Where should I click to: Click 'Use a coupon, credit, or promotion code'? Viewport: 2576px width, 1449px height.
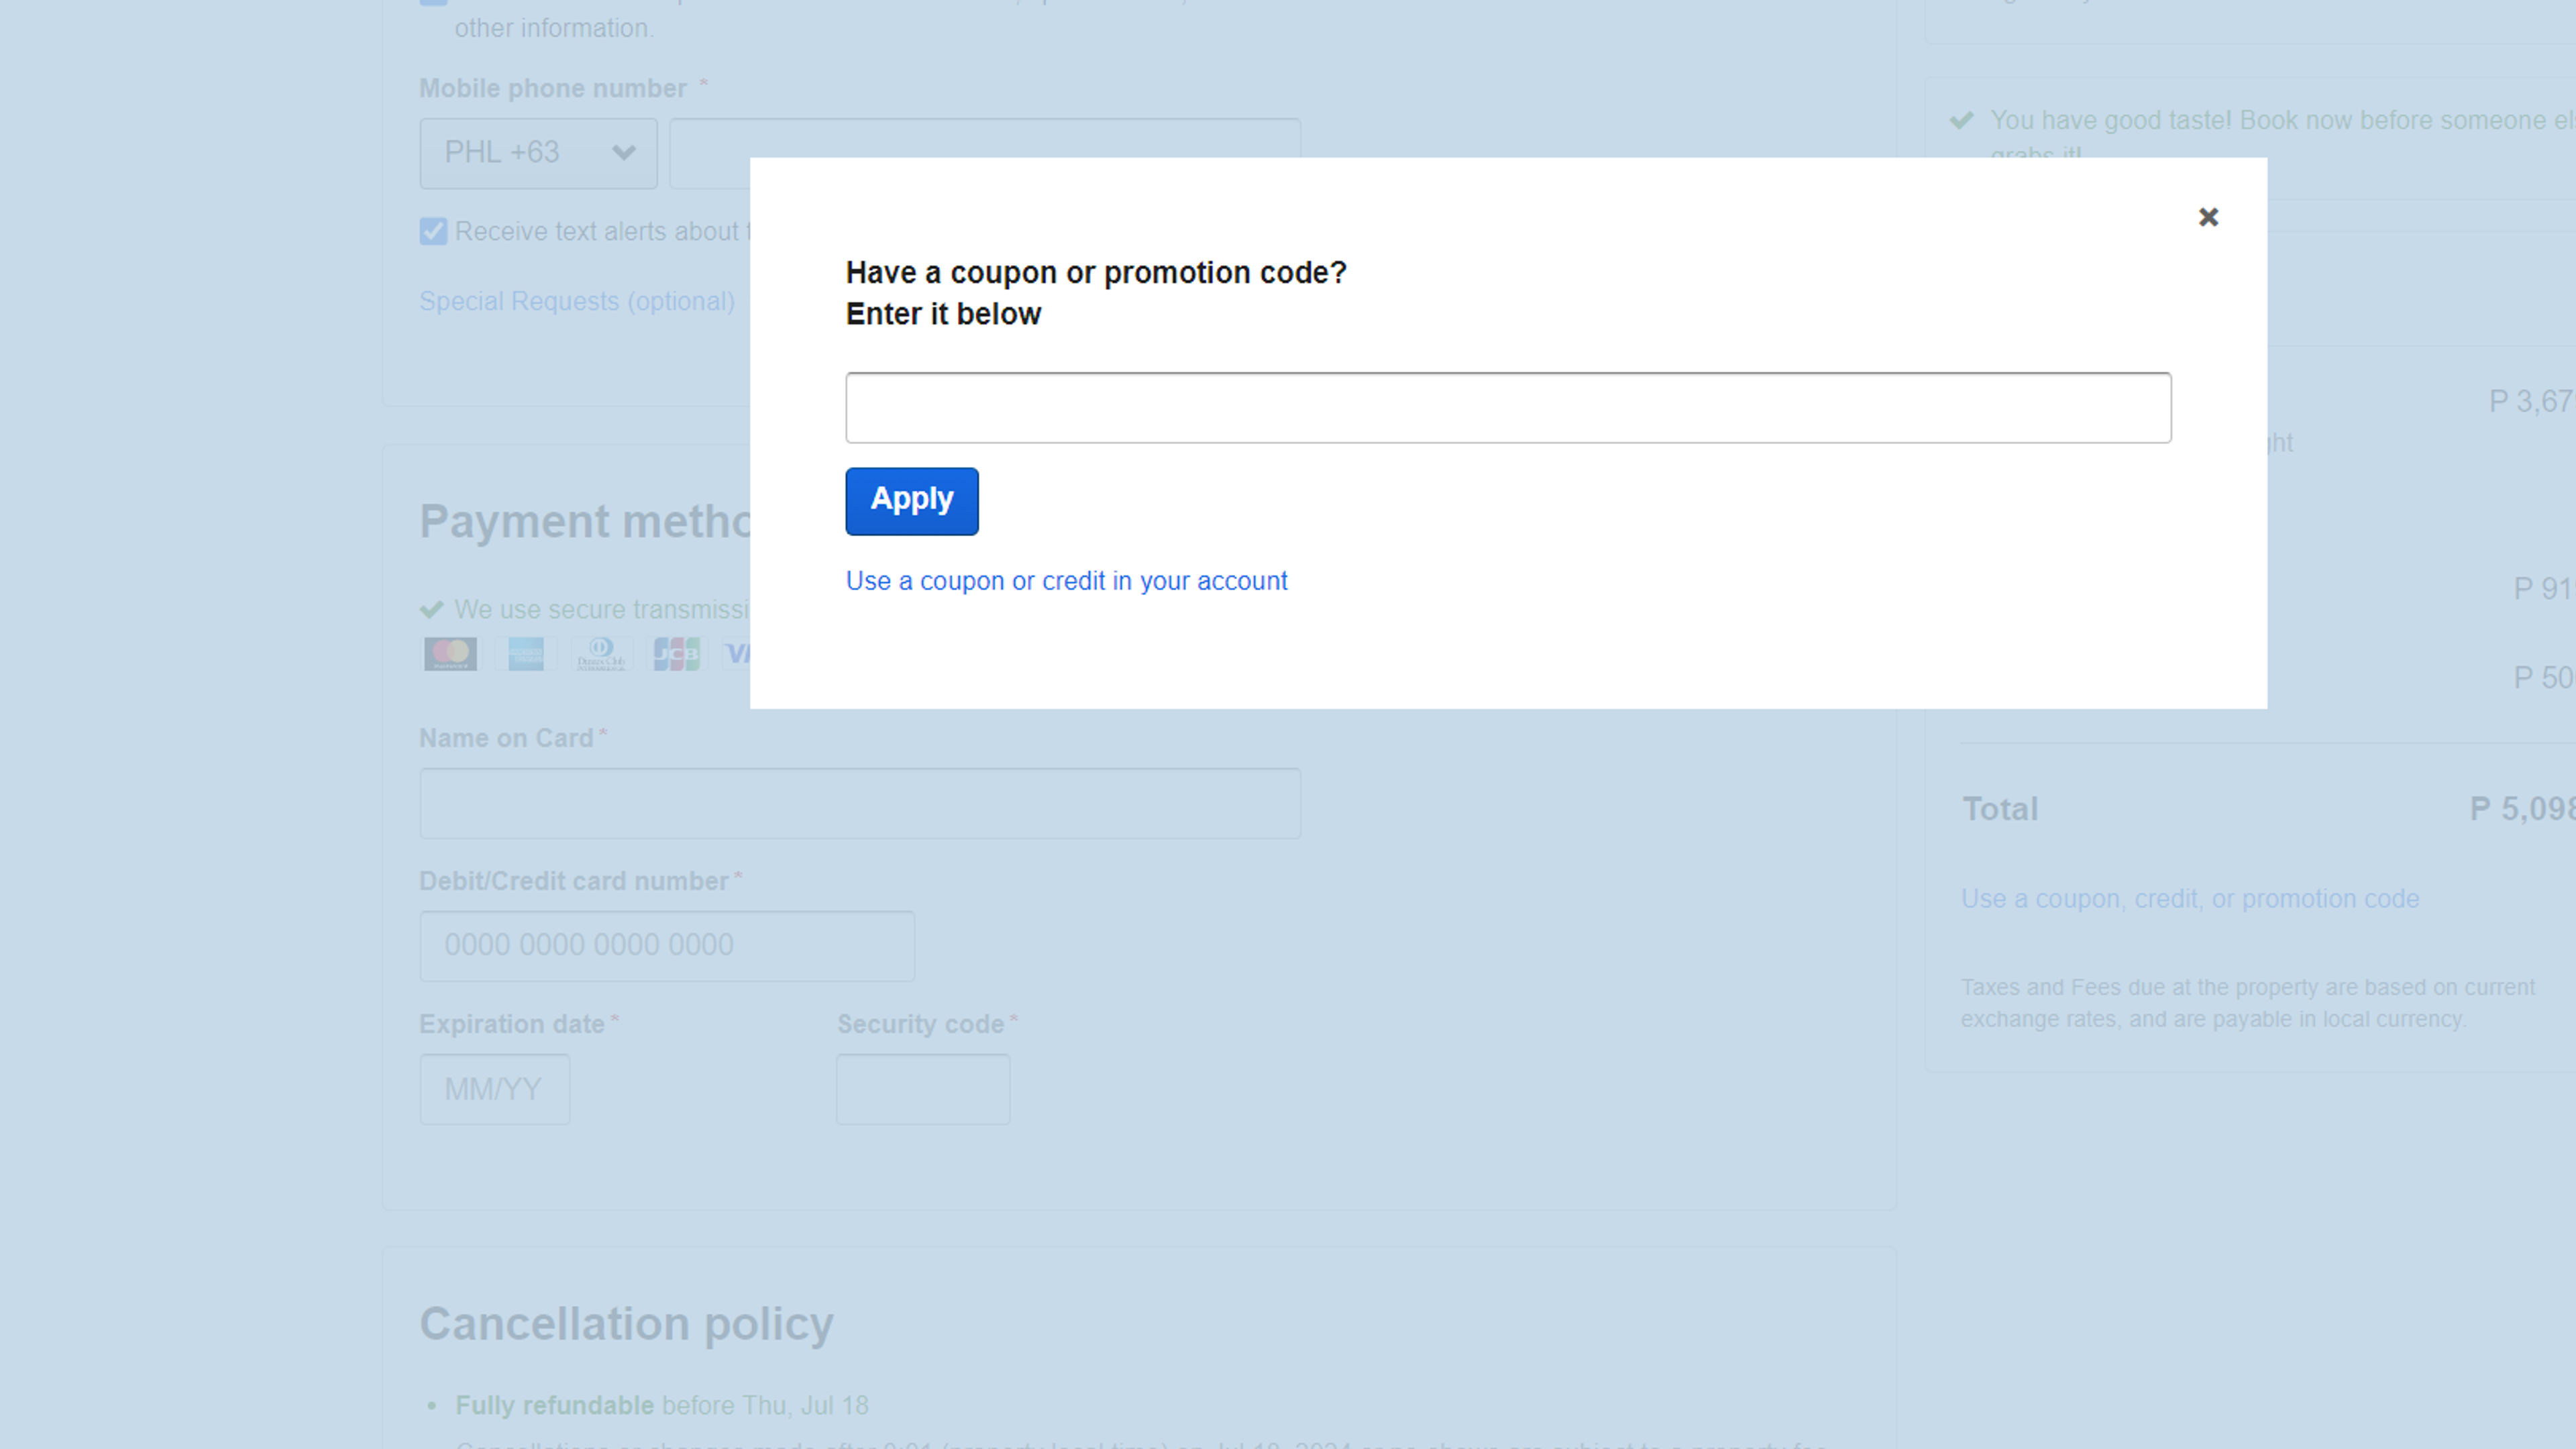click(2190, 899)
